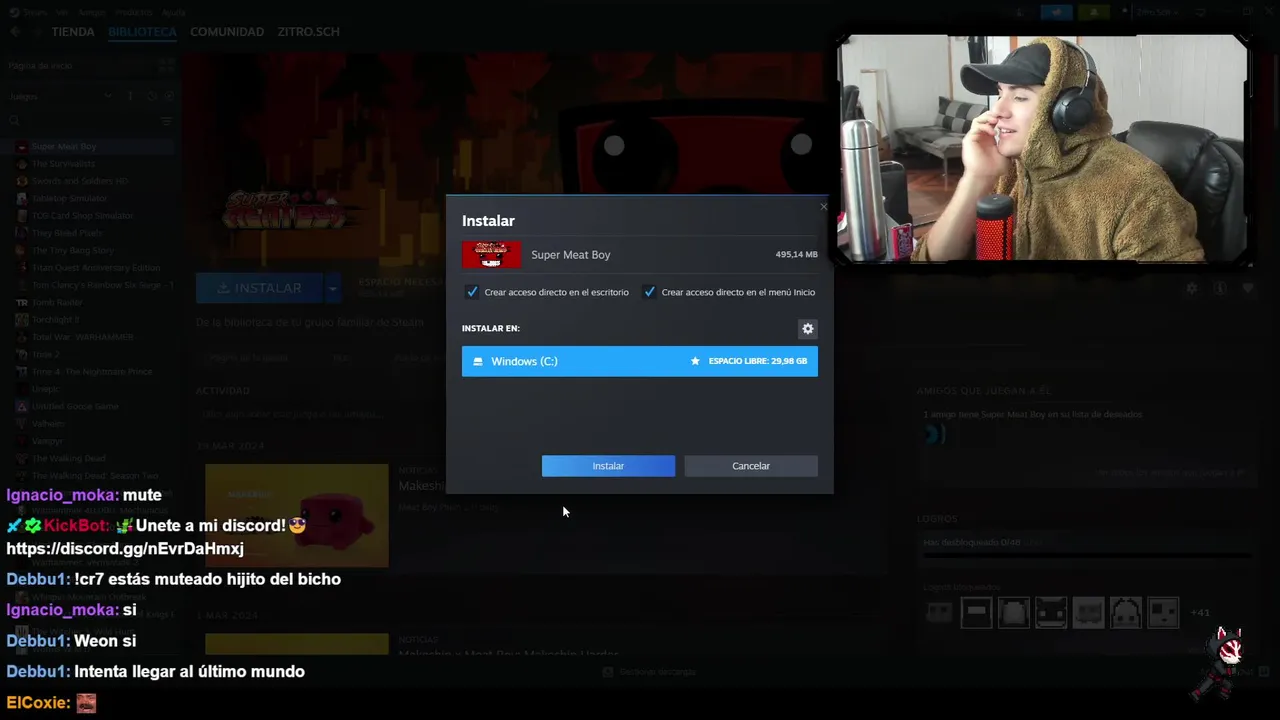Select TCG Card Shop Simulator game icon
This screenshot has height=720, width=1280.
coord(22,216)
